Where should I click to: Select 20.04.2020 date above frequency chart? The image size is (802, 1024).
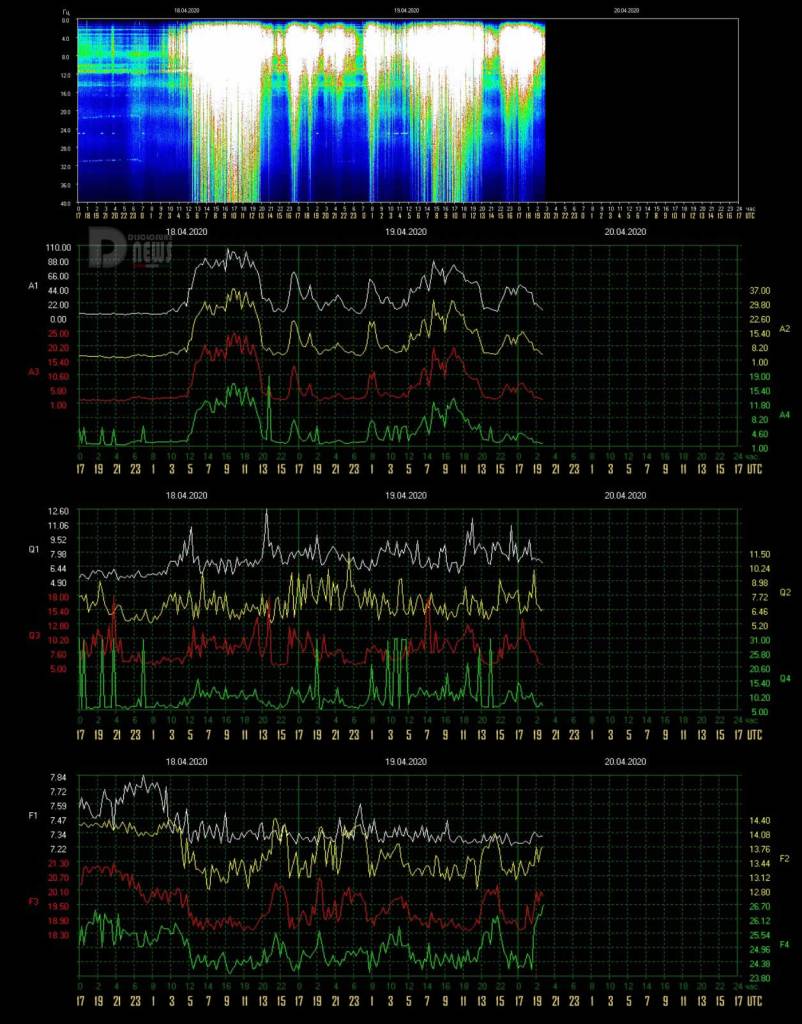tap(625, 761)
